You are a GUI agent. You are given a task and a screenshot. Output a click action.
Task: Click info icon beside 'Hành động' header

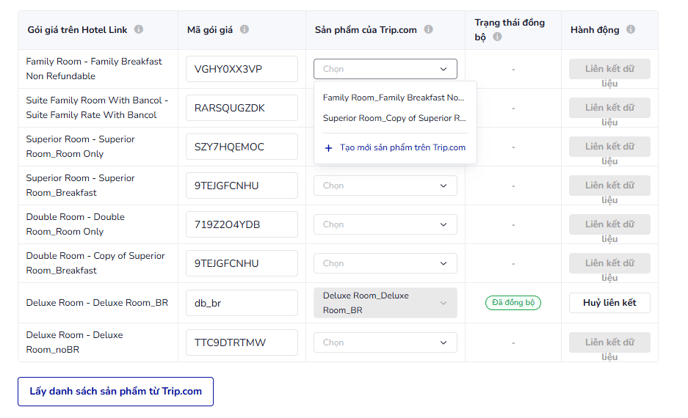click(630, 30)
